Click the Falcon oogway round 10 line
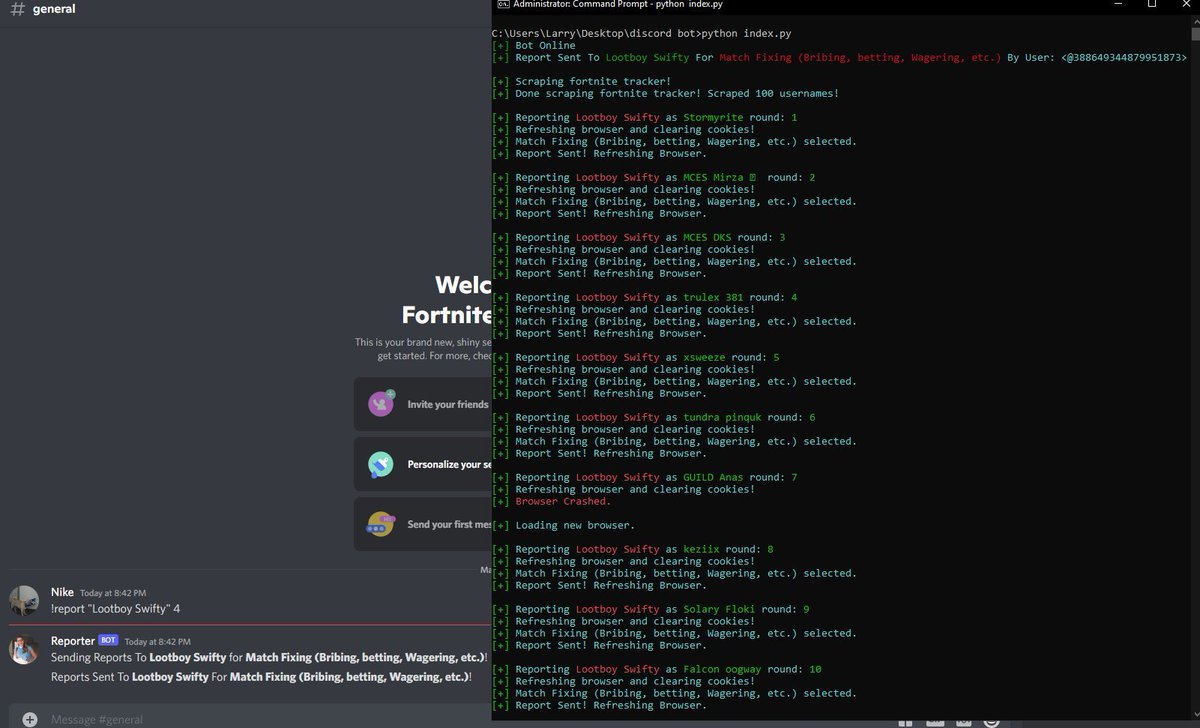 tap(657, 670)
